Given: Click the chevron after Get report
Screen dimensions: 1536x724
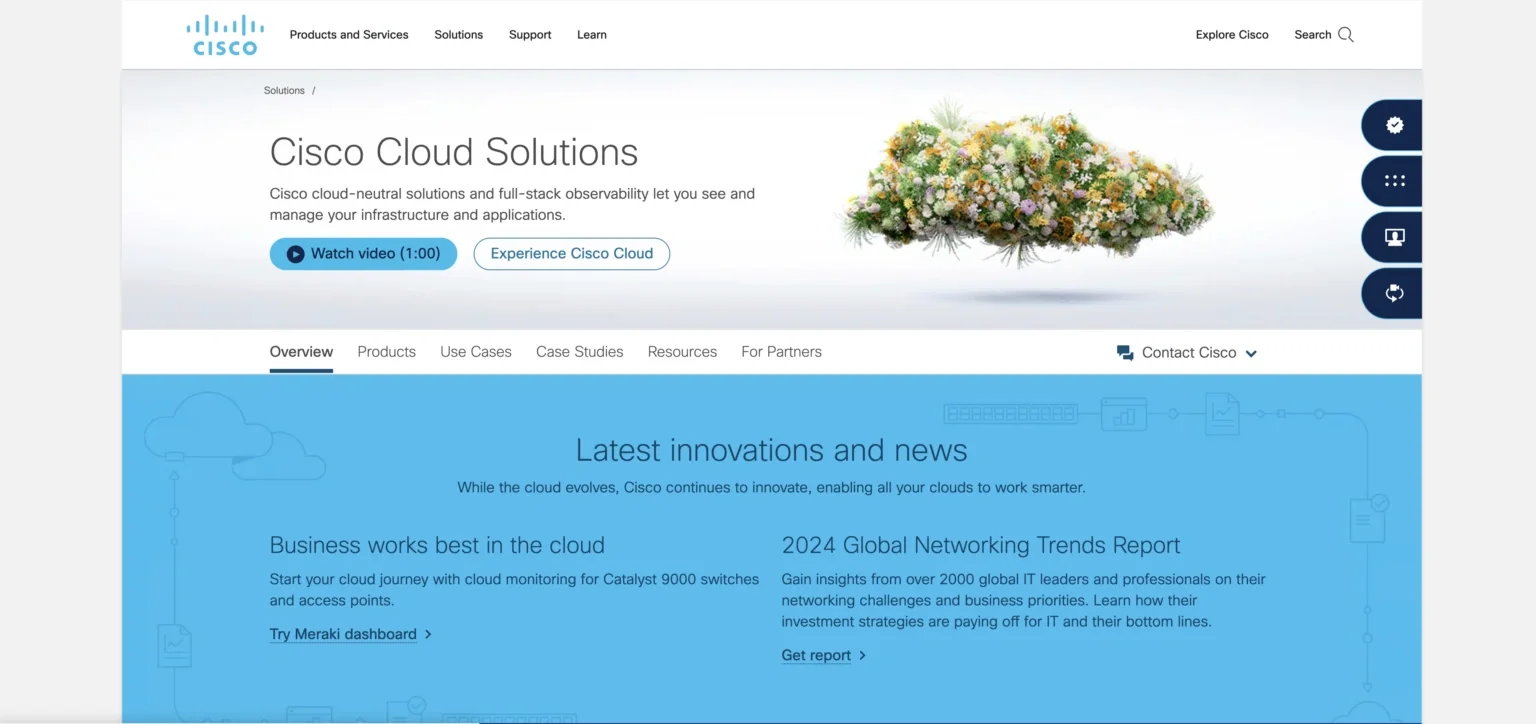Looking at the screenshot, I should [862, 655].
